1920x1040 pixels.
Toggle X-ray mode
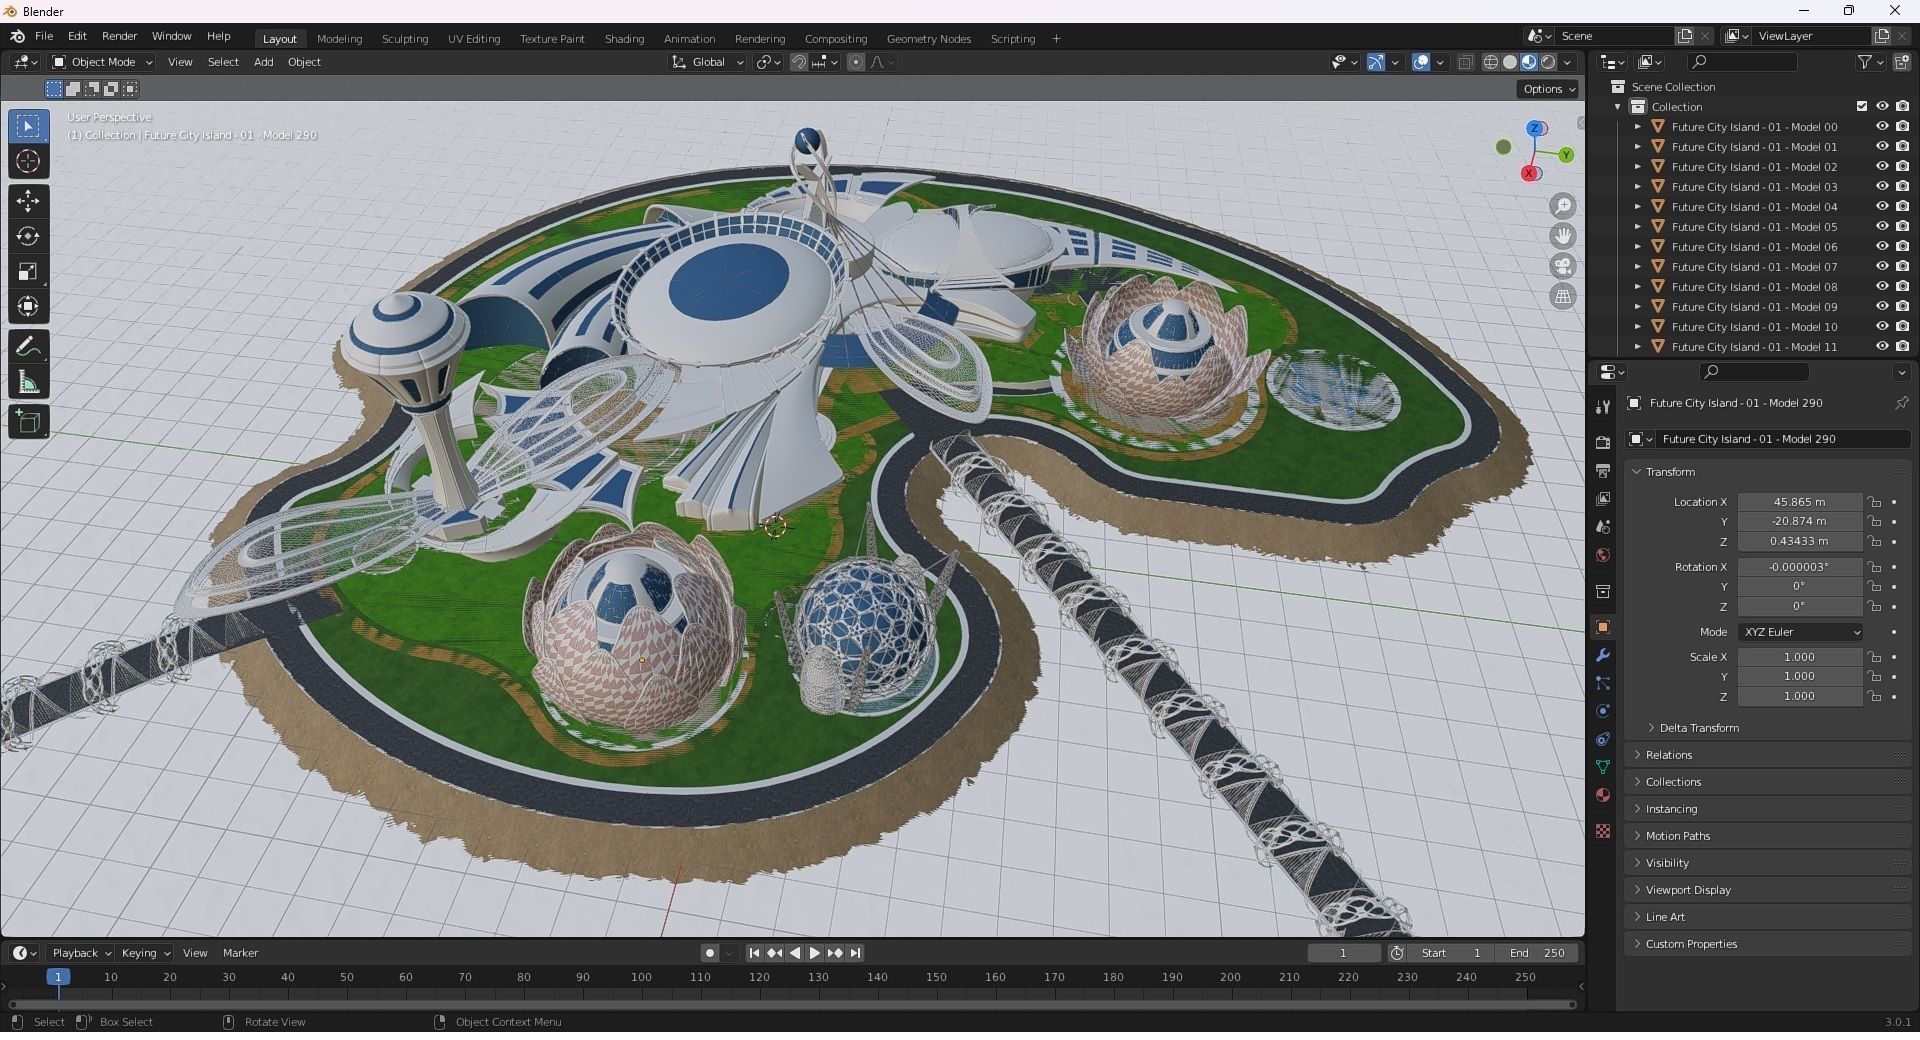pyautogui.click(x=1465, y=62)
